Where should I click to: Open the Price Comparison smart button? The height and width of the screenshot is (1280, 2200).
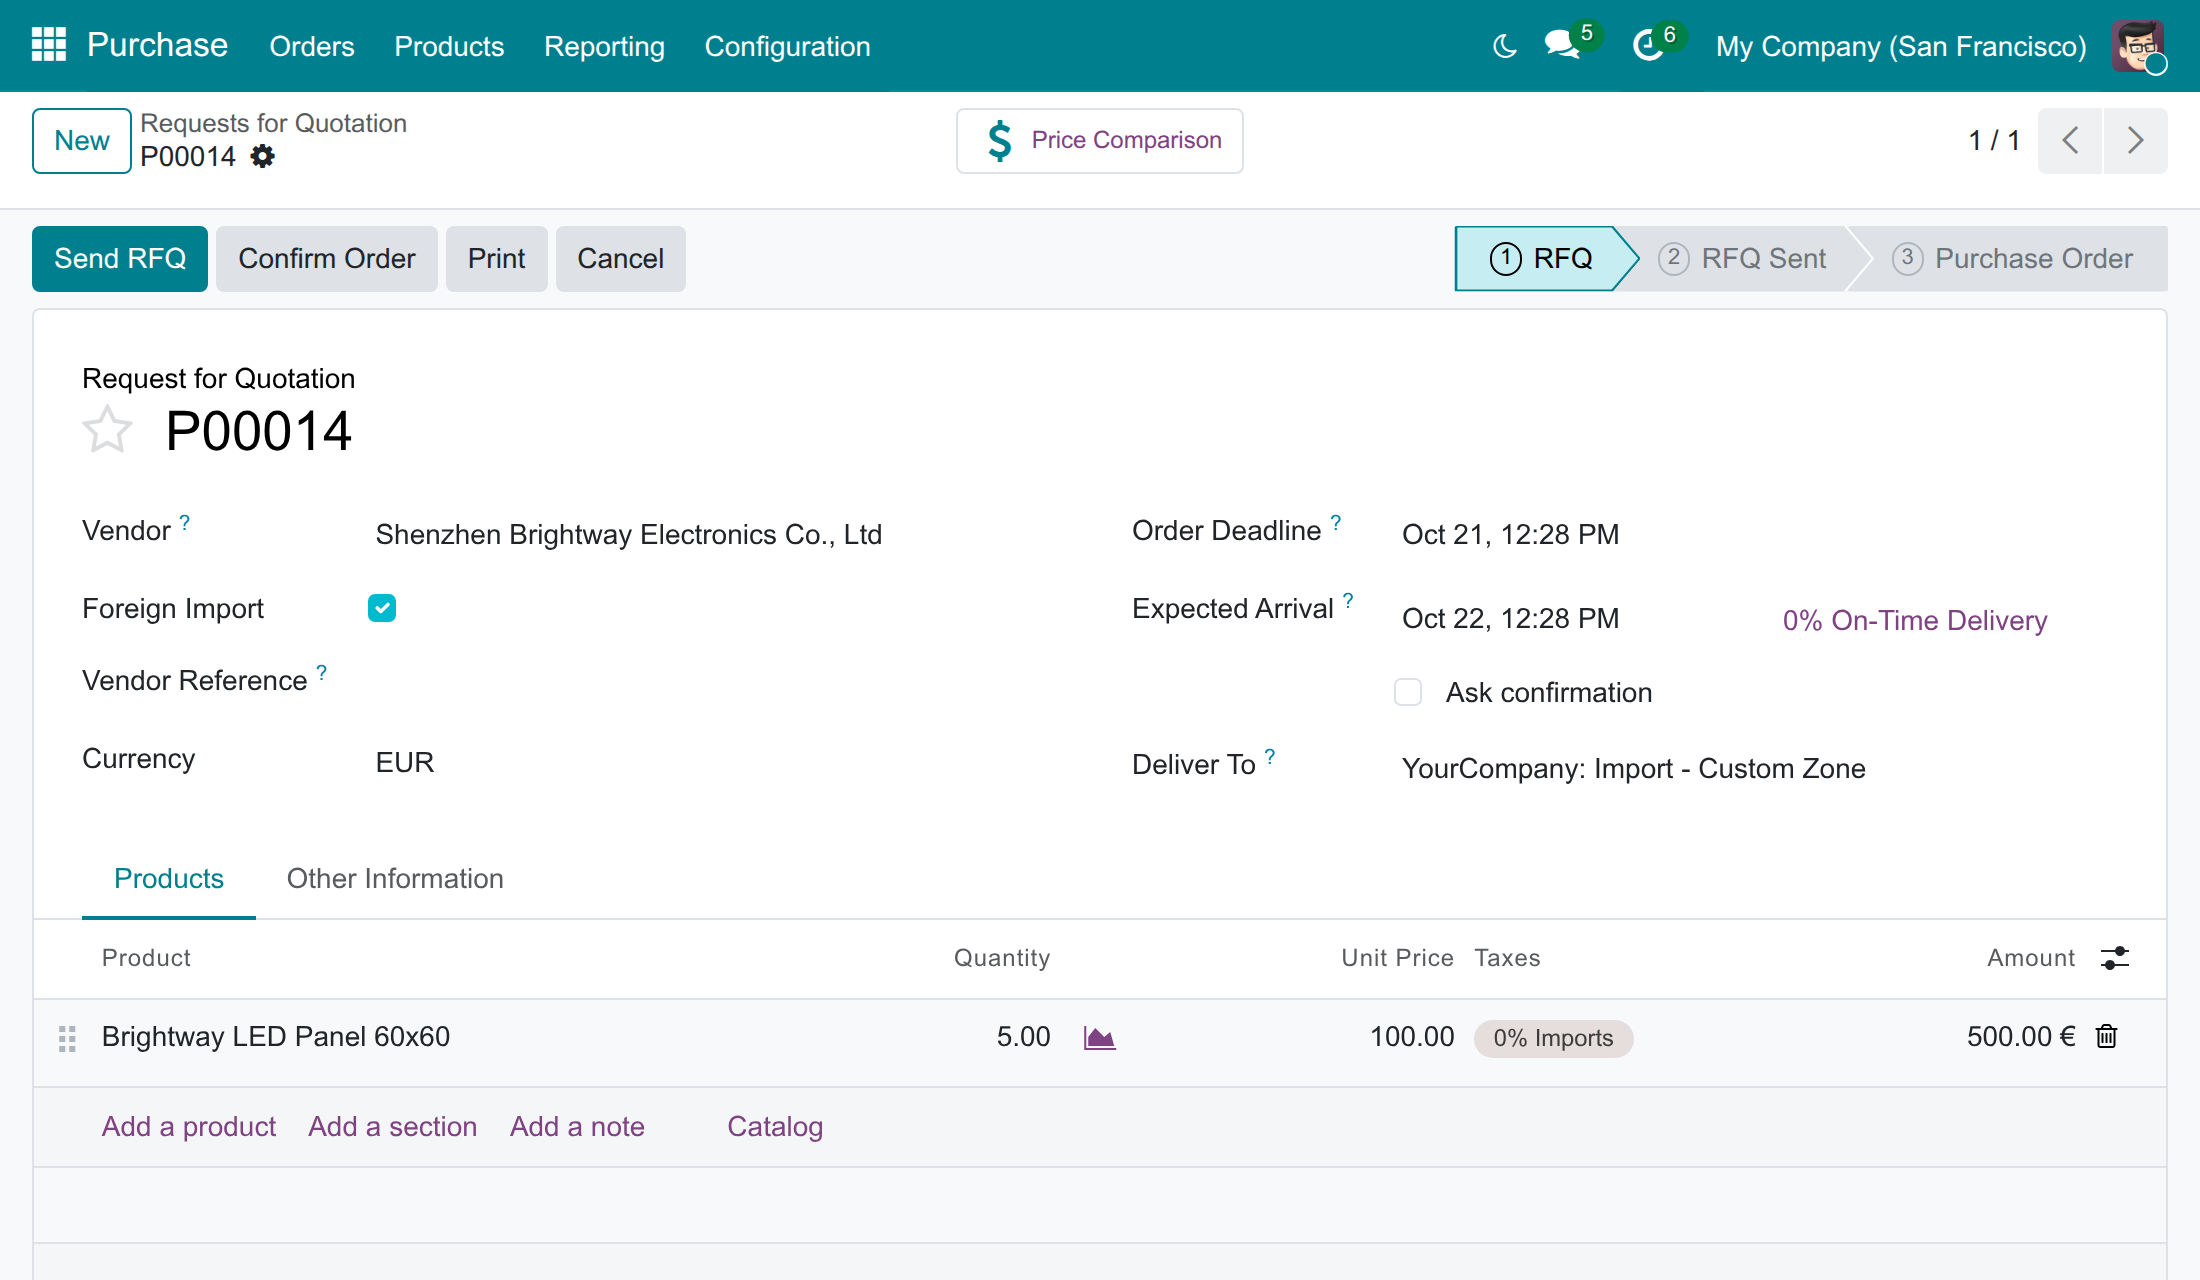1100,141
